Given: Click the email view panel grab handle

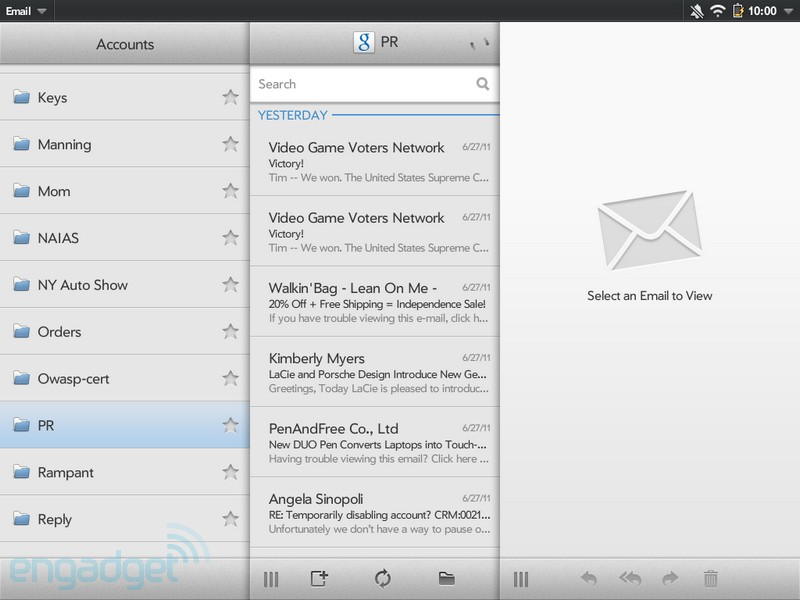Looking at the screenshot, I should click(x=521, y=579).
